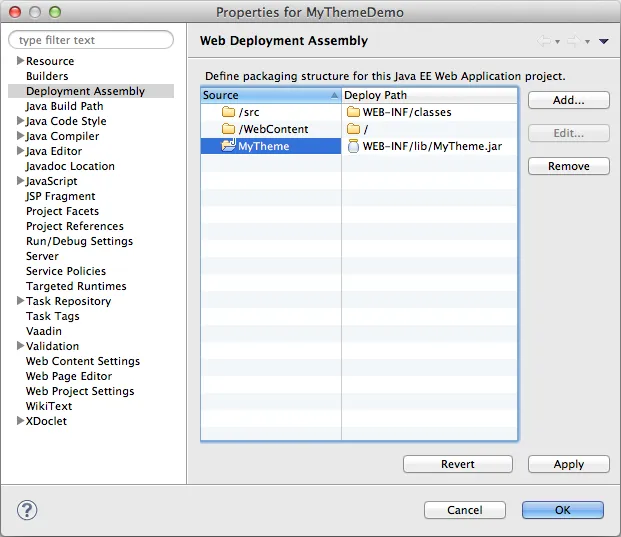The width and height of the screenshot is (621, 537).
Task: Expand the Validation node
Action: coord(20,345)
